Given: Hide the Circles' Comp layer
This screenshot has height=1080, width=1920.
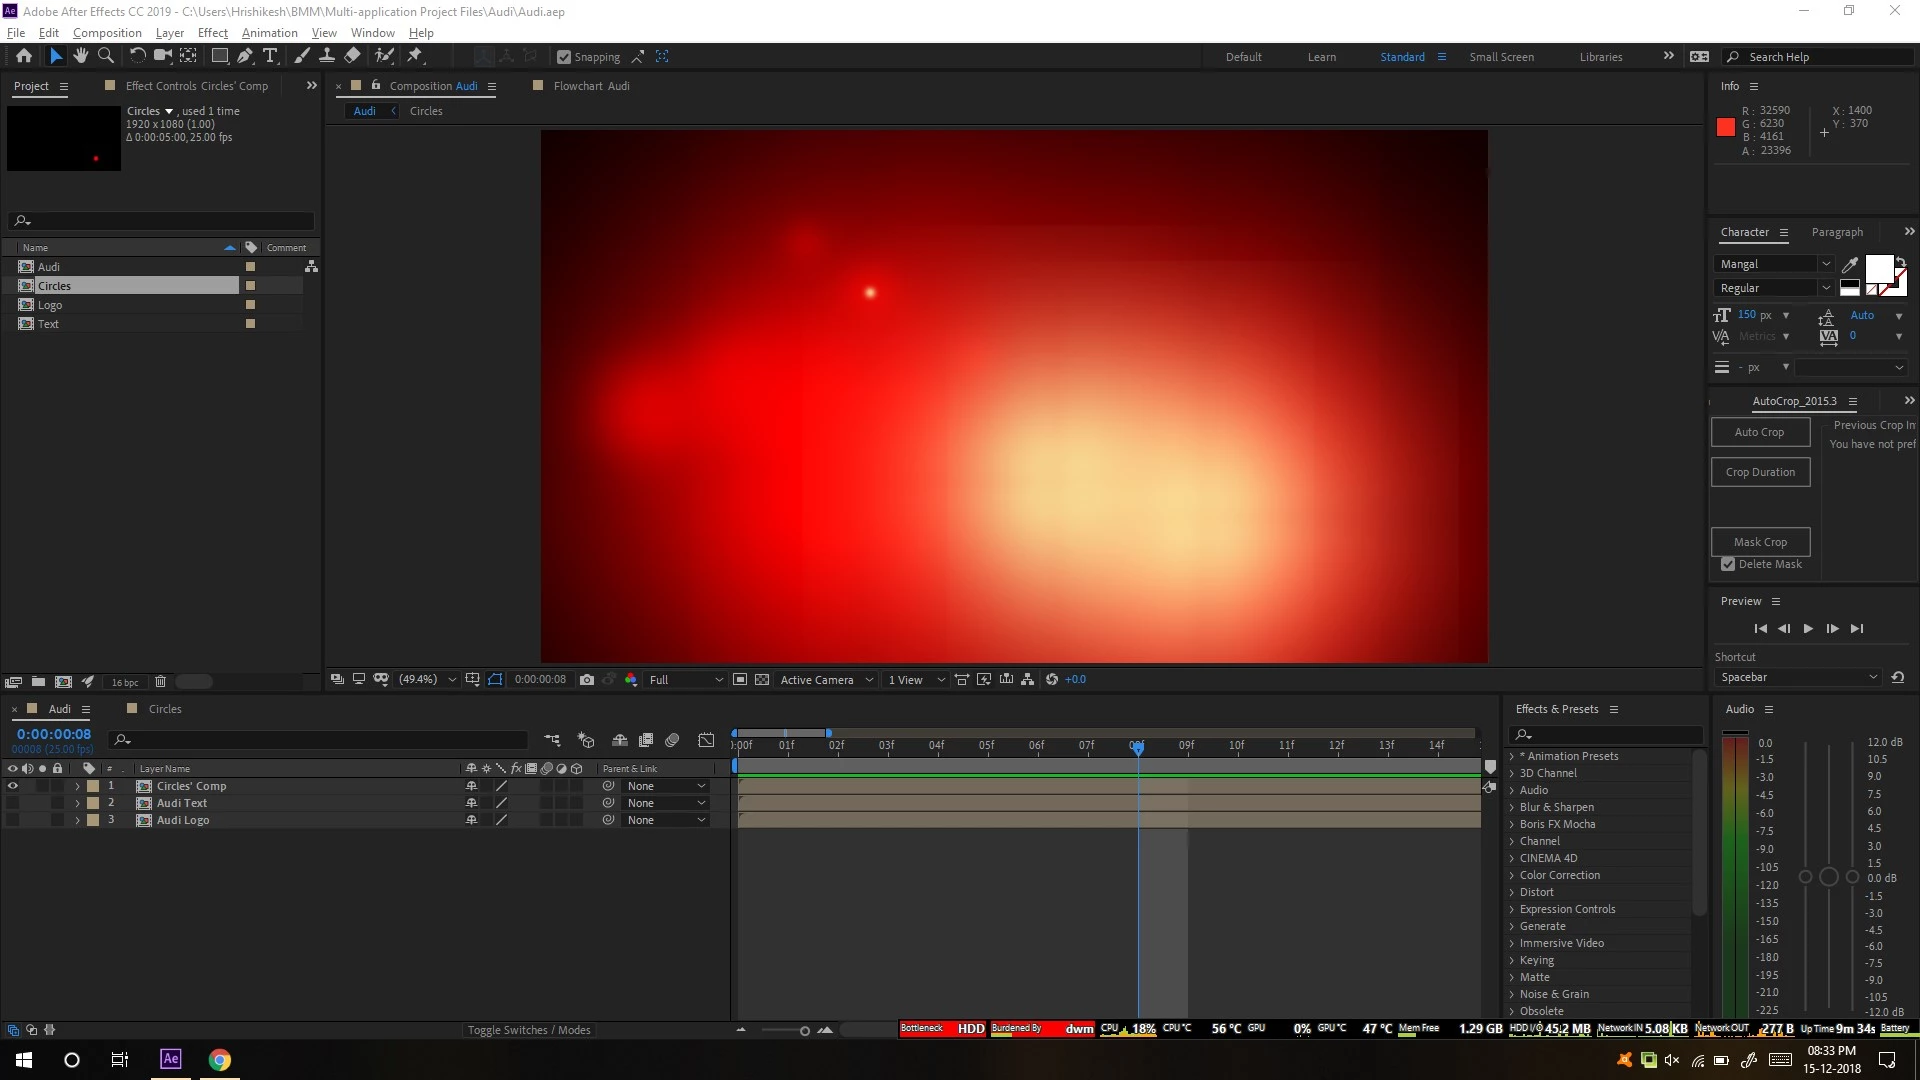Looking at the screenshot, I should [13, 786].
